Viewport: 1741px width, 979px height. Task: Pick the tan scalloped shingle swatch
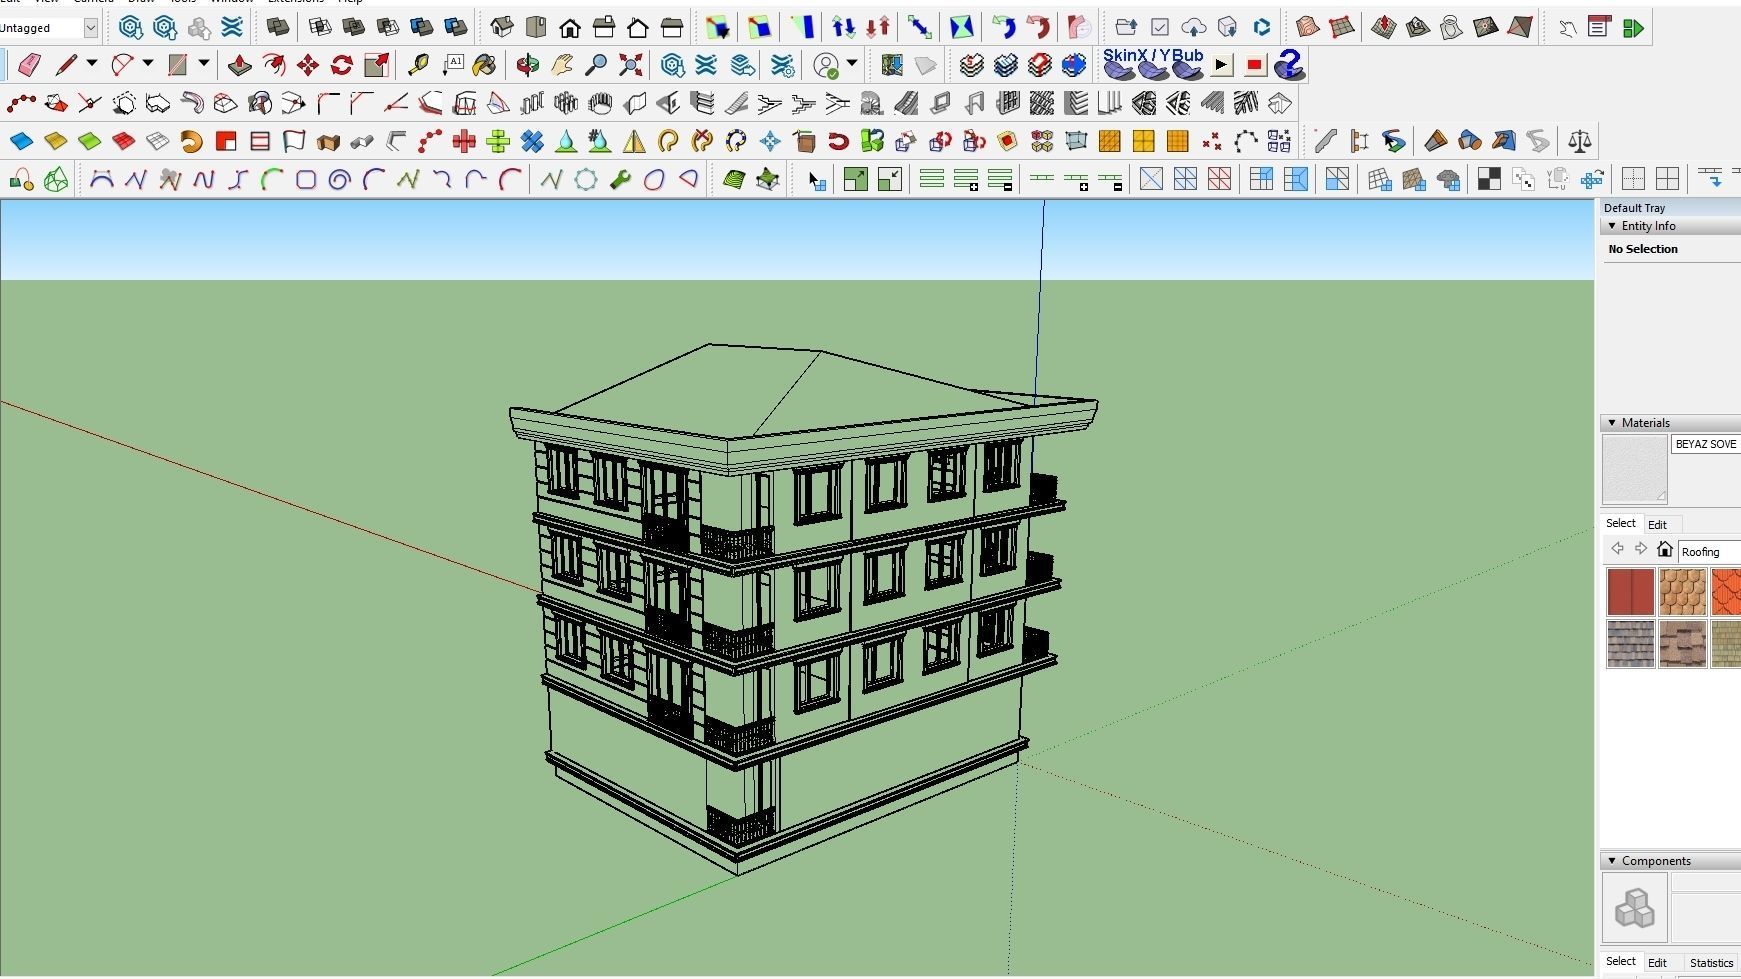pos(1683,592)
